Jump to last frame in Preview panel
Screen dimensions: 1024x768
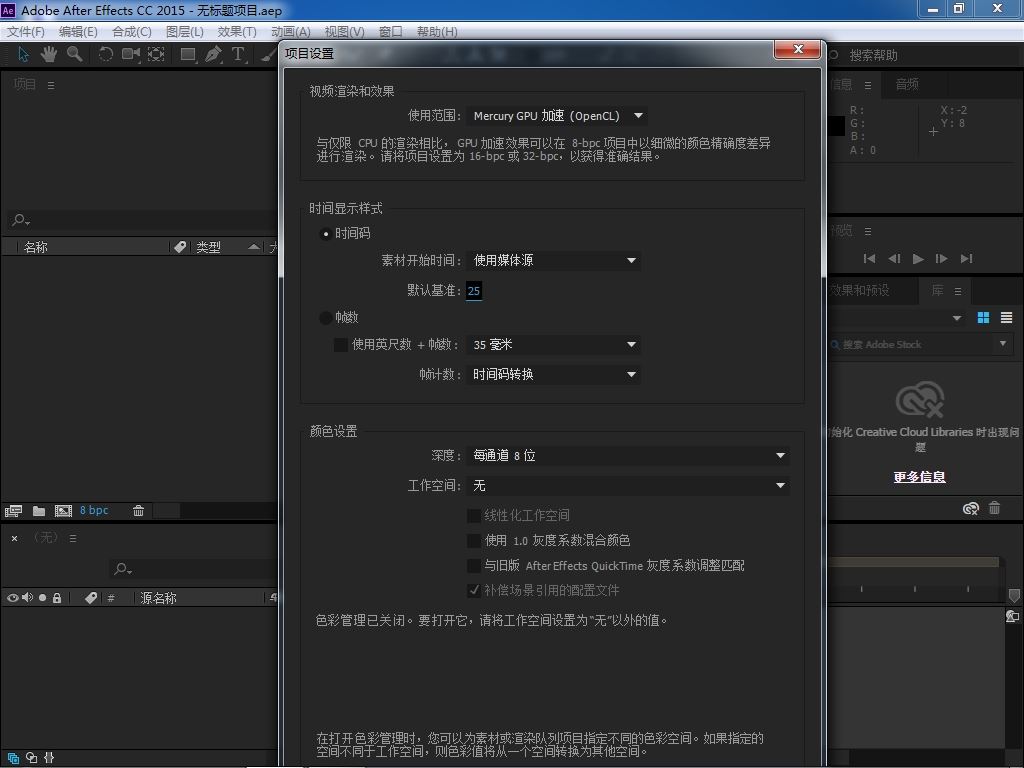coord(967,259)
